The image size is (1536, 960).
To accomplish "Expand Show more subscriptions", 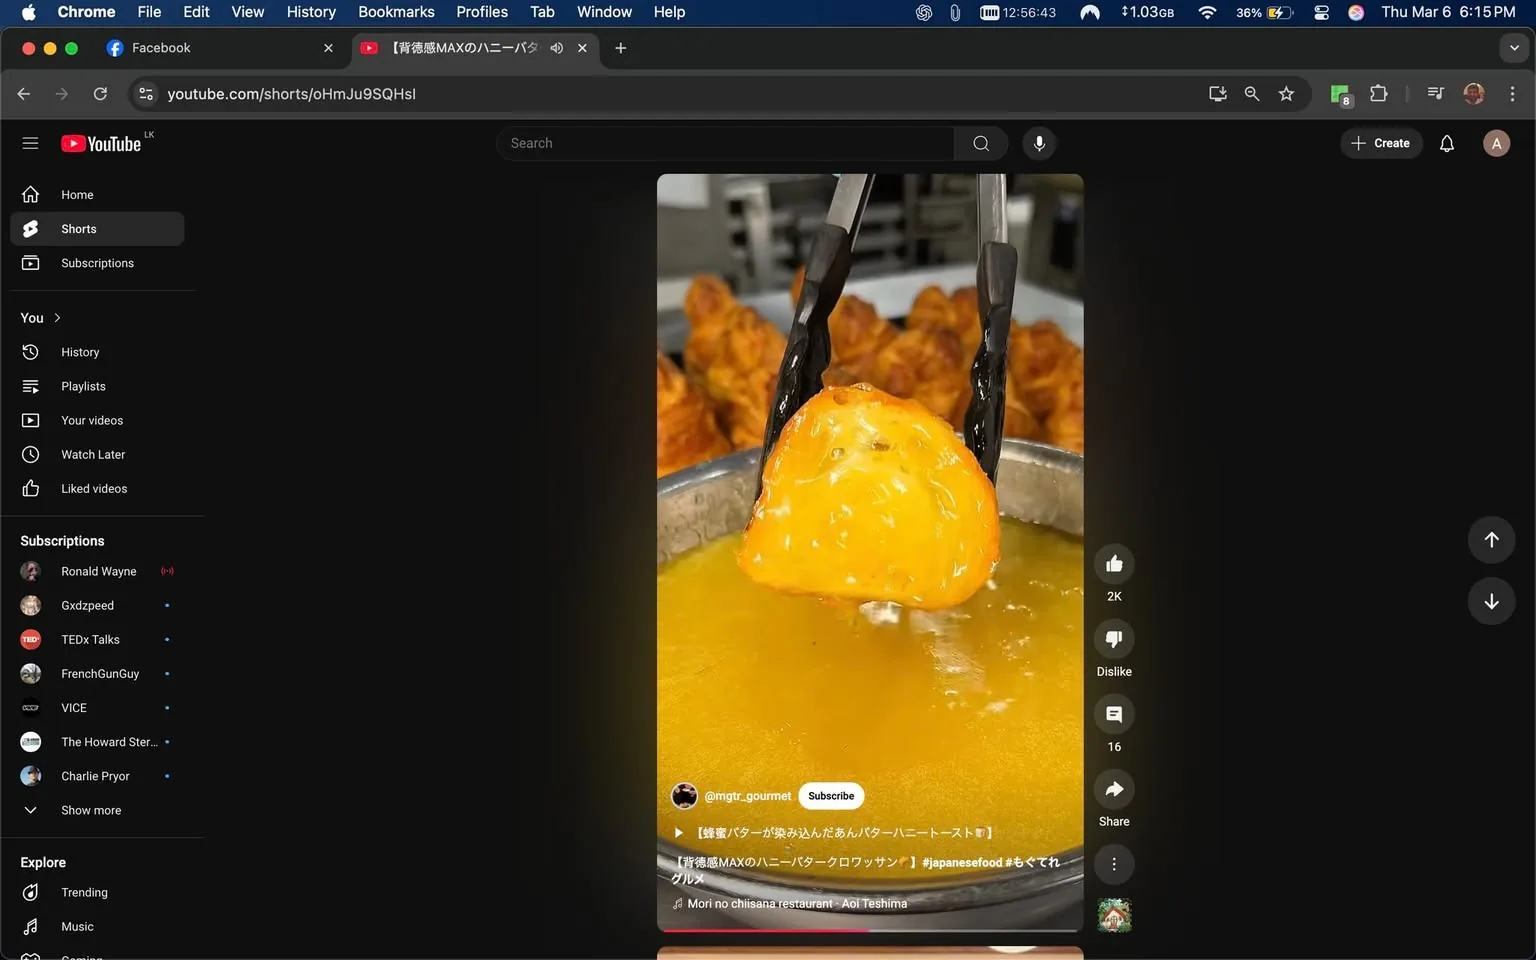I will click(x=90, y=810).
